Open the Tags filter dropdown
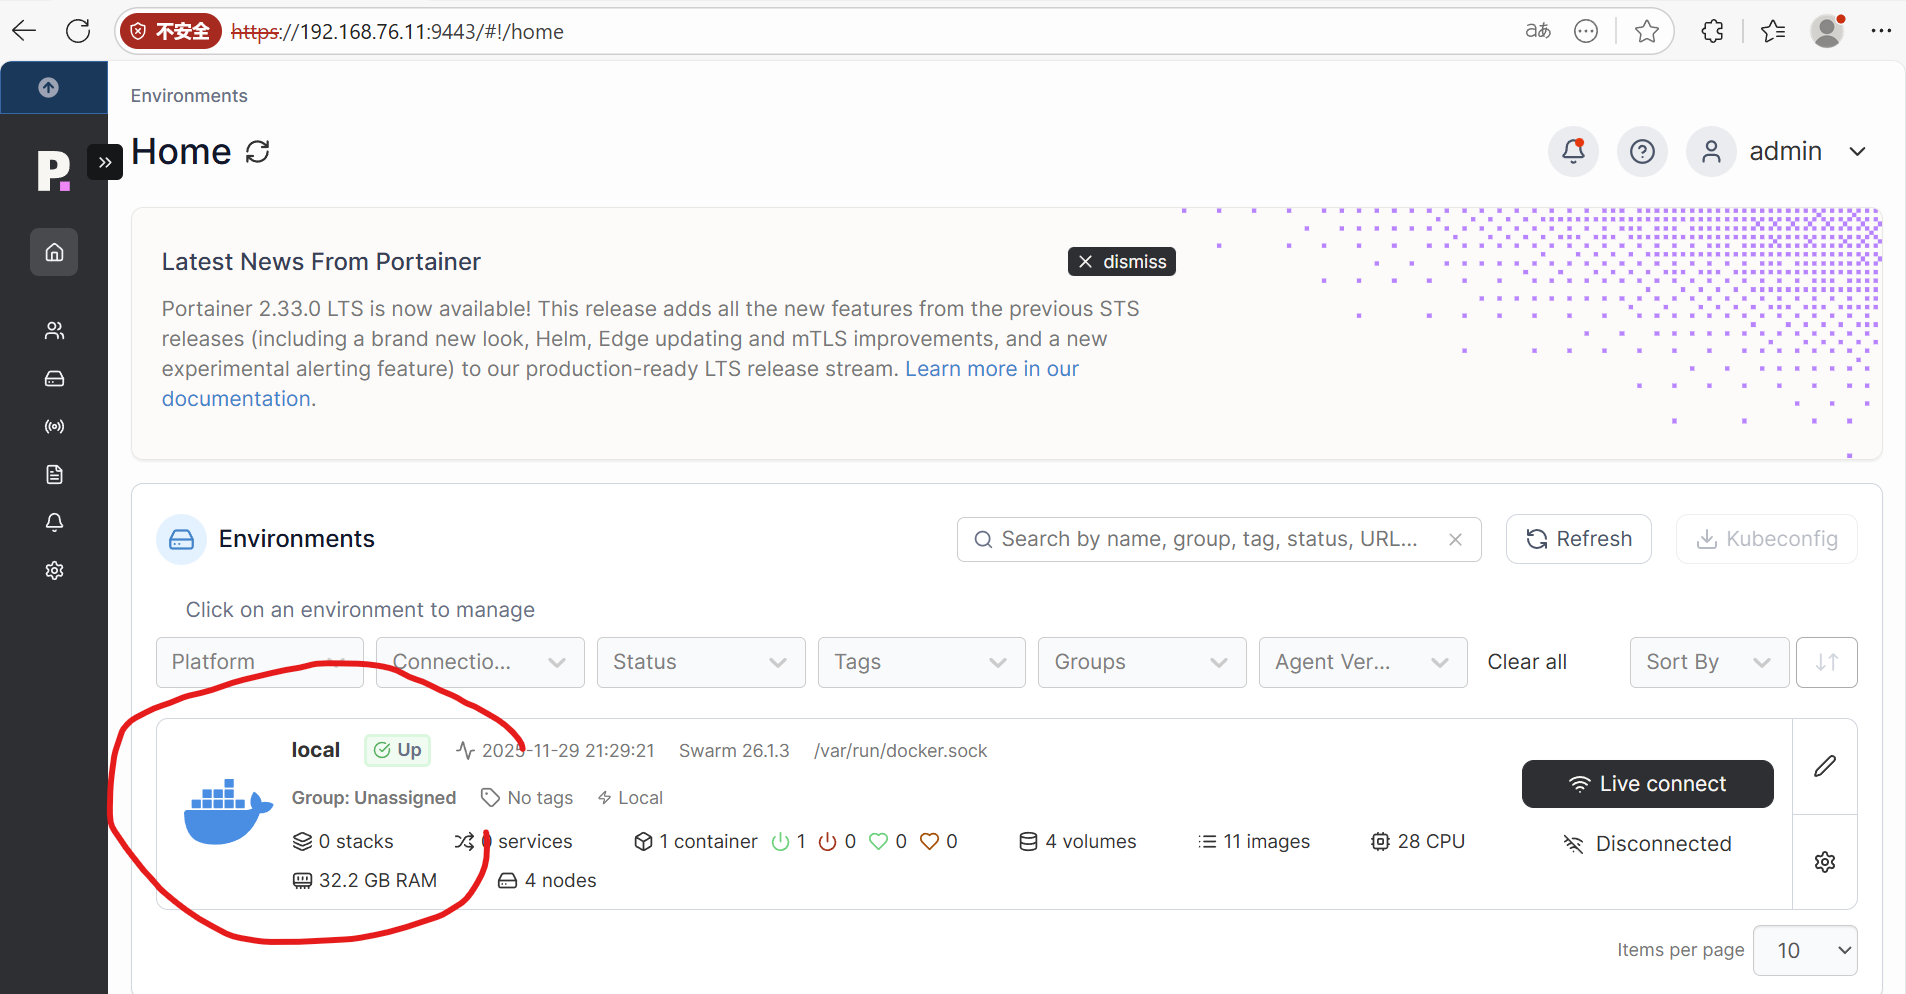1906x994 pixels. pos(922,662)
